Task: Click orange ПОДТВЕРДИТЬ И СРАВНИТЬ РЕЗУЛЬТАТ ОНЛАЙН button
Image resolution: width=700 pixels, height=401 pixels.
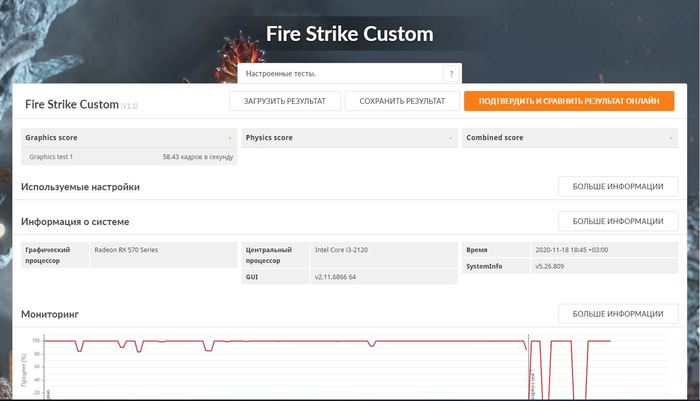Action: 569,101
